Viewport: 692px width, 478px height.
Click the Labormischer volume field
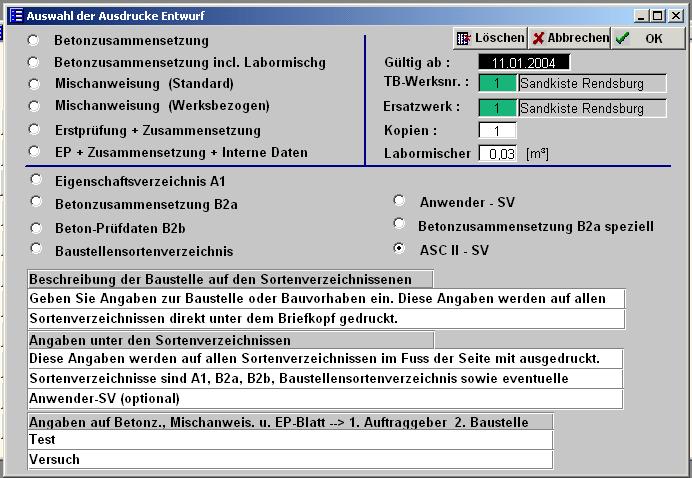point(497,154)
